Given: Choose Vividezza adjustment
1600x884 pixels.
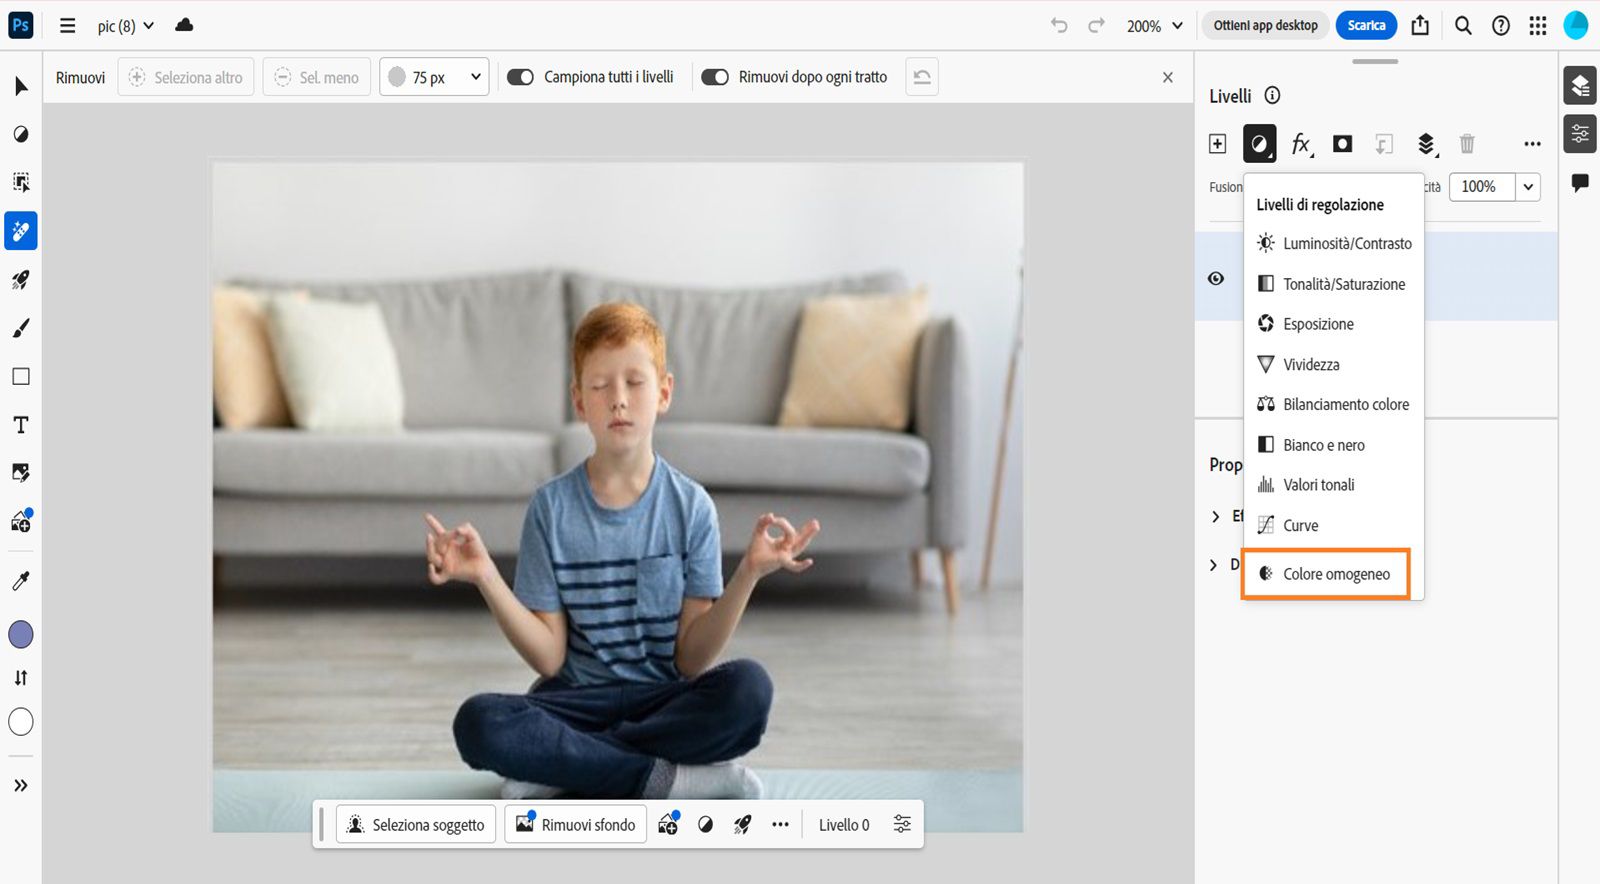Looking at the screenshot, I should (x=1334, y=364).
